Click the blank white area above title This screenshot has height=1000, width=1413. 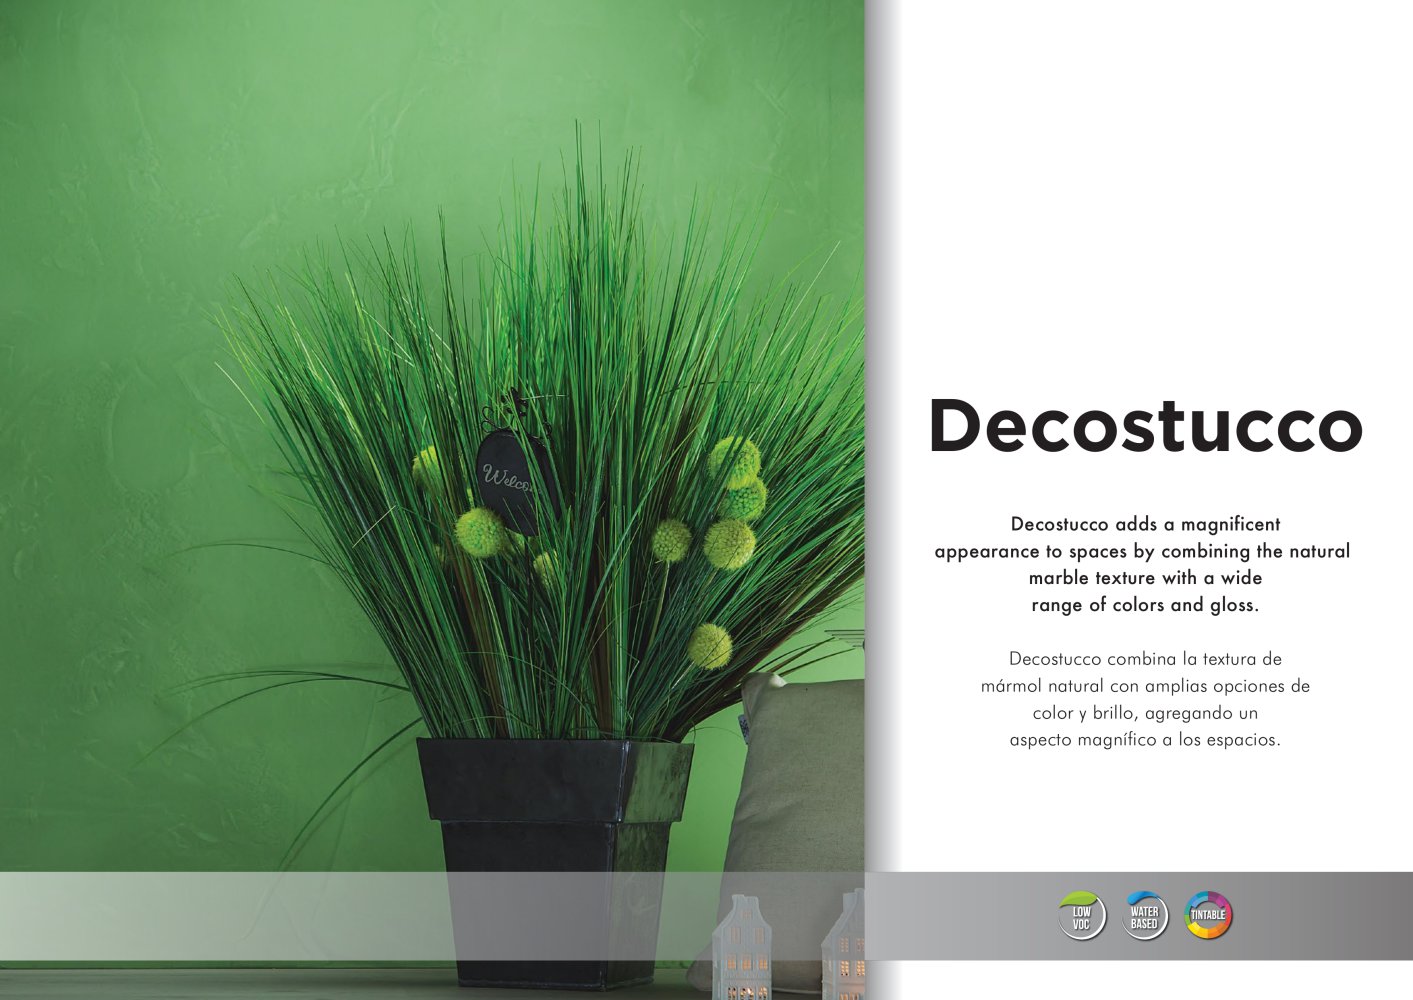coord(1140,200)
